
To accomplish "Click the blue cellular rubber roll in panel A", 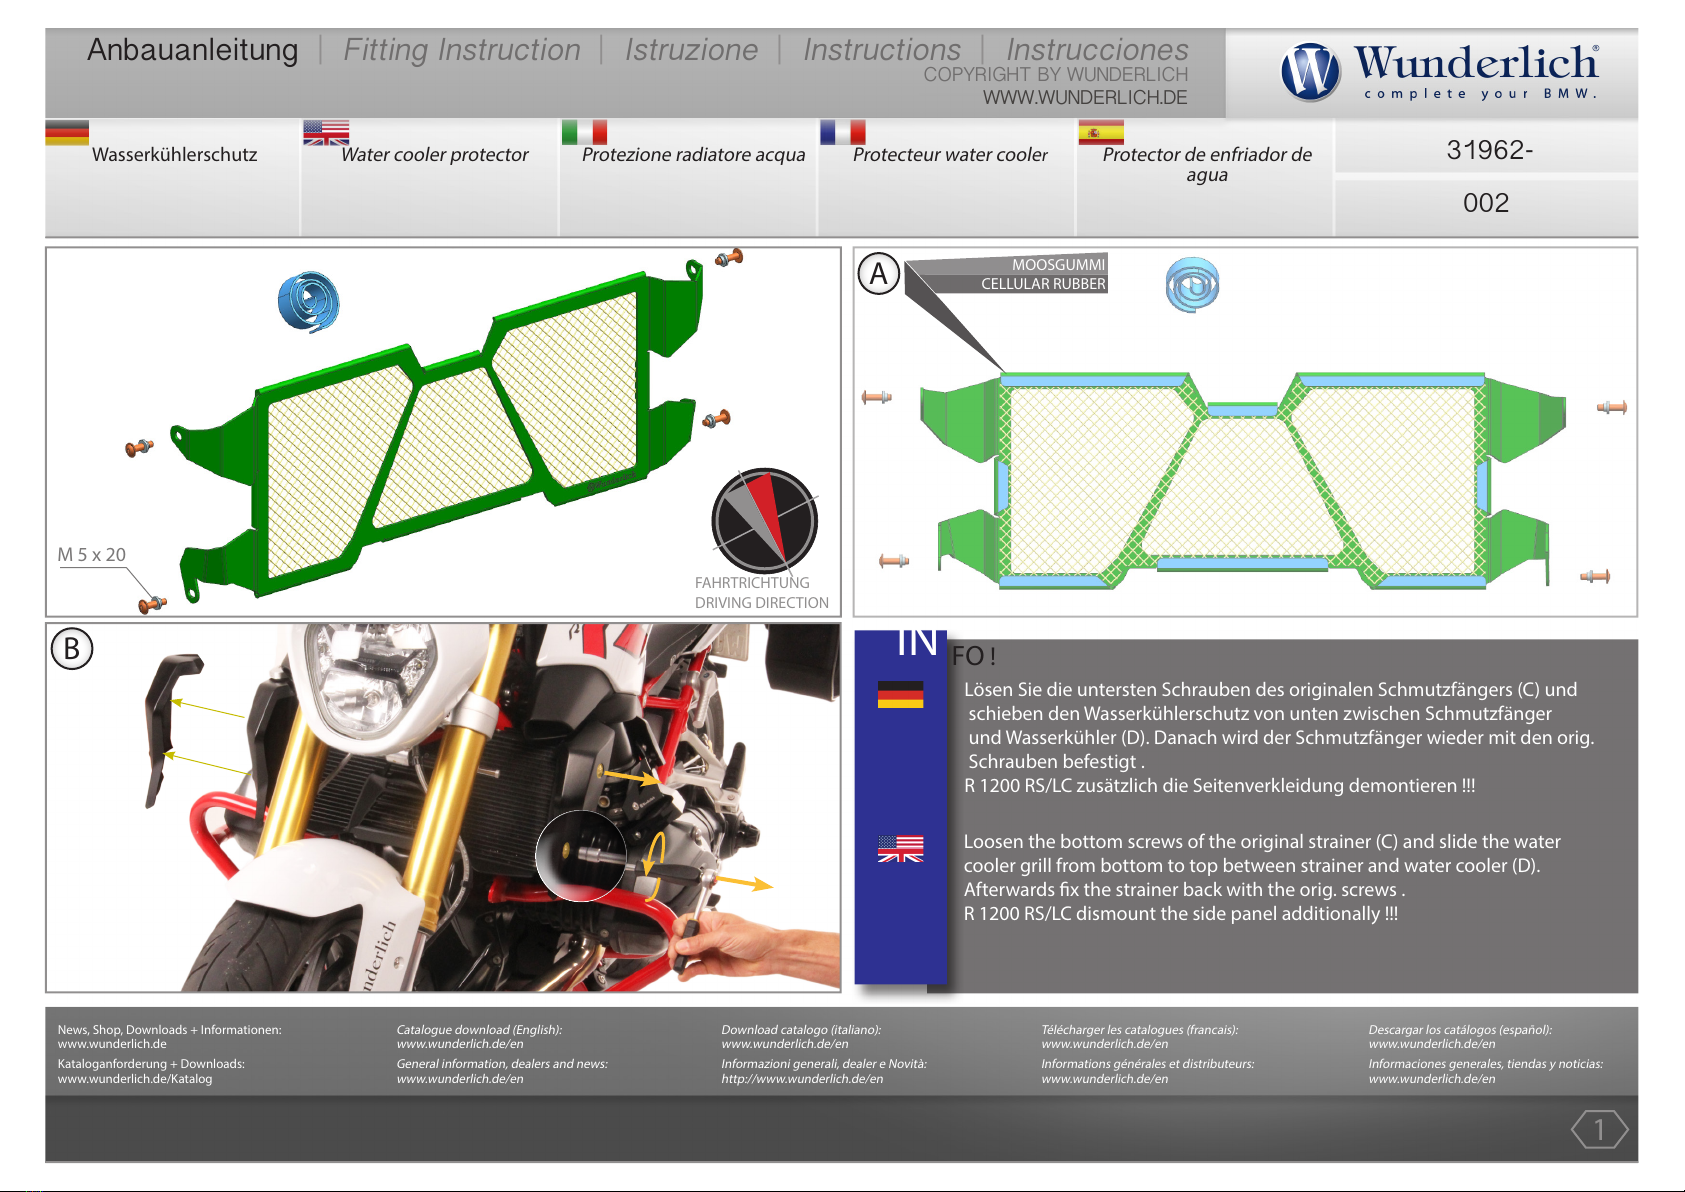I will tap(1192, 284).
